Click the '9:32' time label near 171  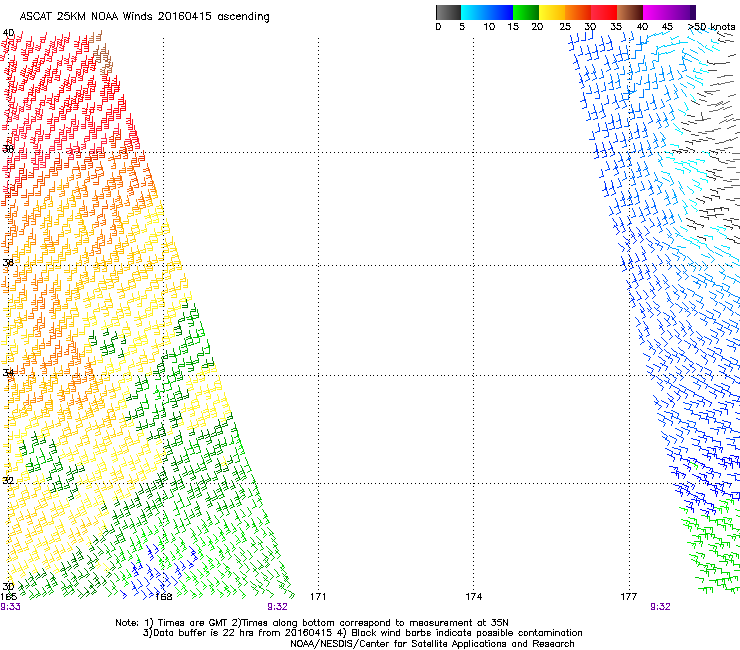click(277, 607)
